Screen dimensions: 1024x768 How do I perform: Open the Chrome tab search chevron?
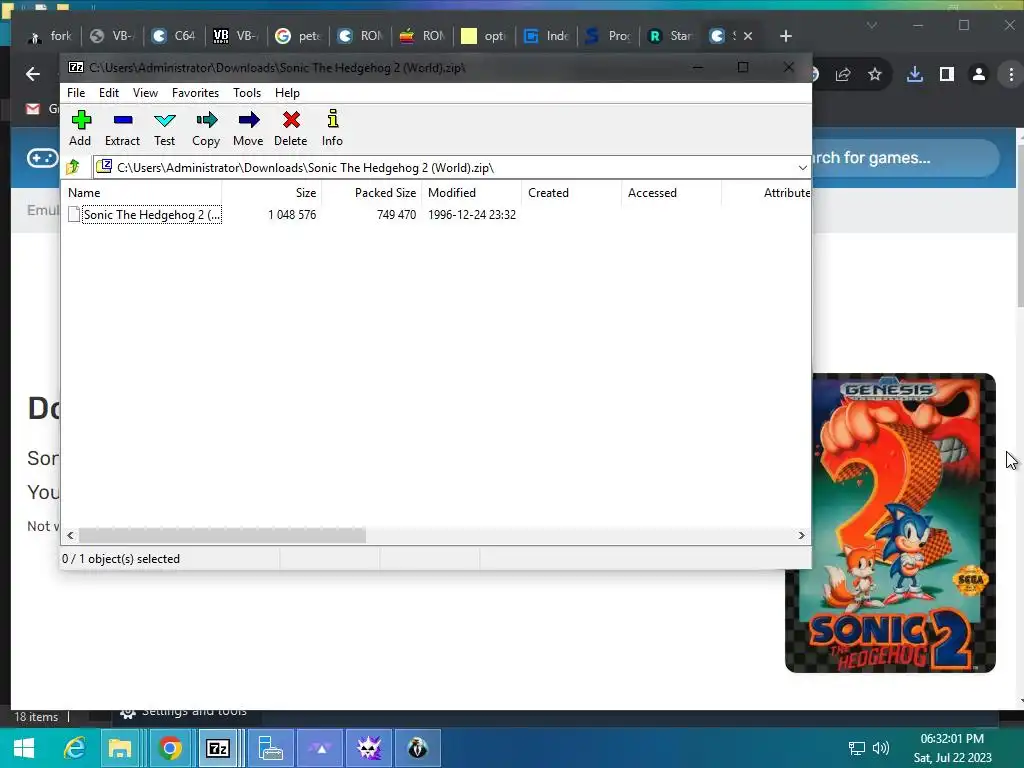click(x=872, y=25)
